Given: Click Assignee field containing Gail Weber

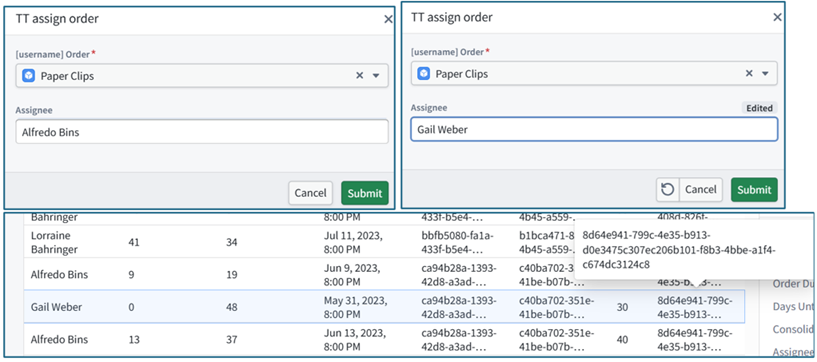Looking at the screenshot, I should tap(594, 129).
